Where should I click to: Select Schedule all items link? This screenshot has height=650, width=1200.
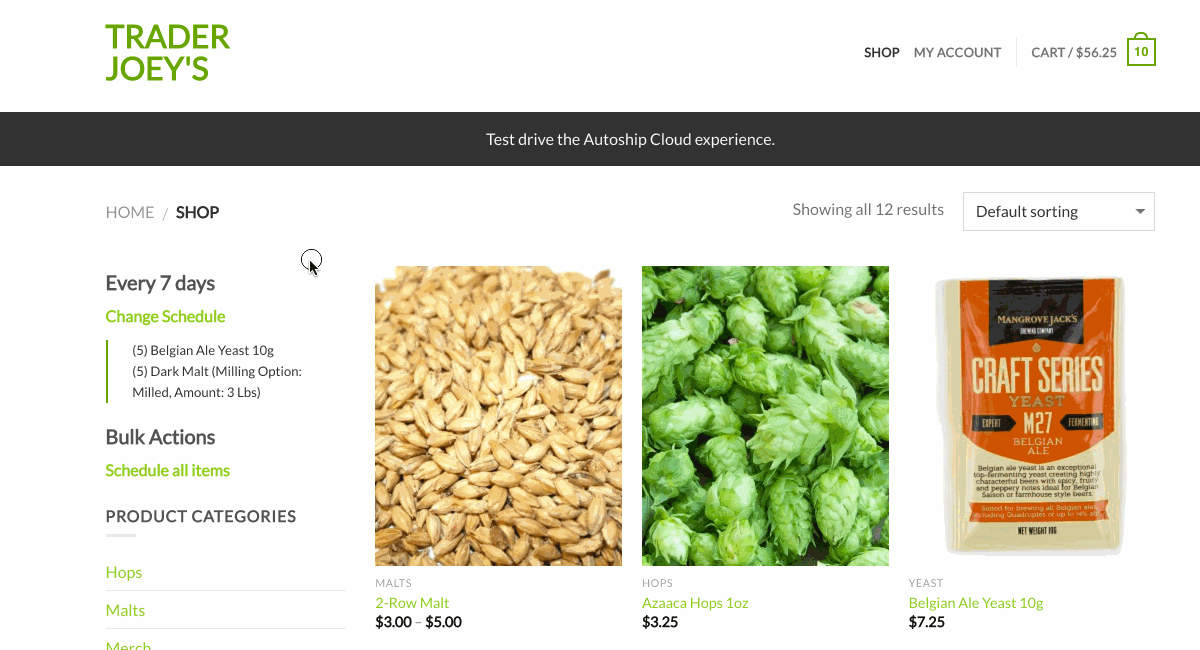pyautogui.click(x=168, y=470)
